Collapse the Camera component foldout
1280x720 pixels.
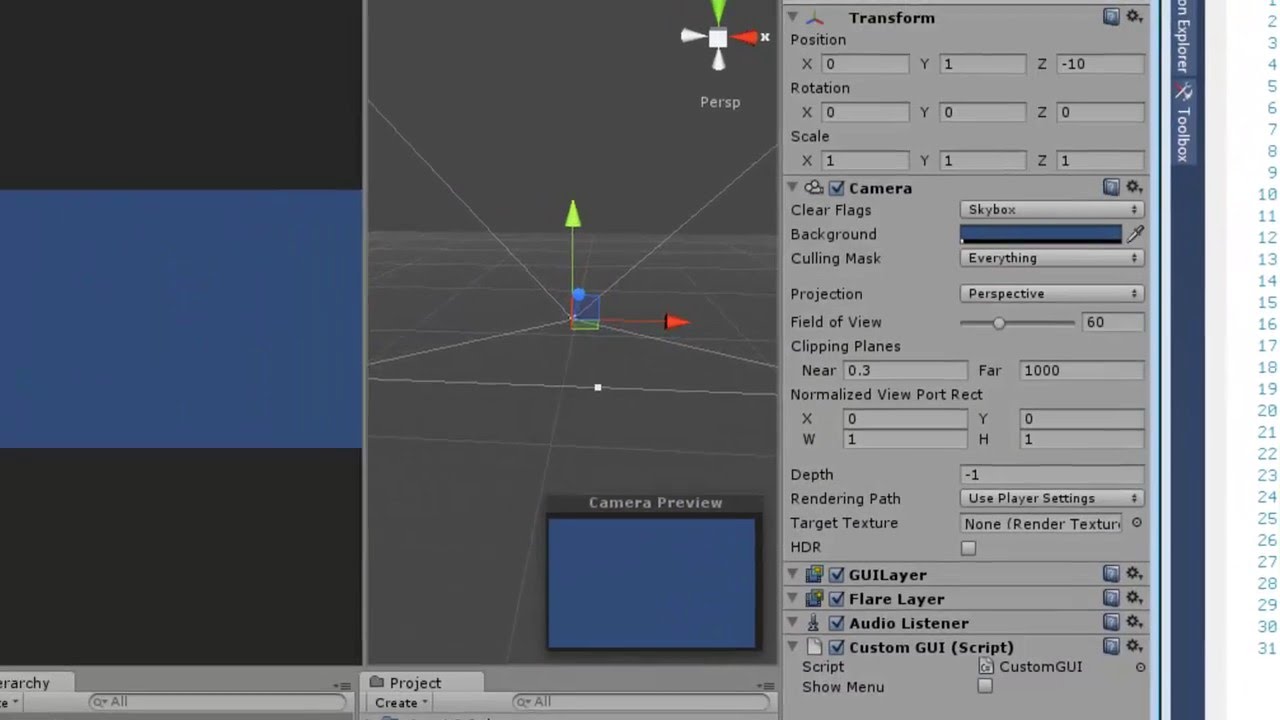click(x=793, y=187)
